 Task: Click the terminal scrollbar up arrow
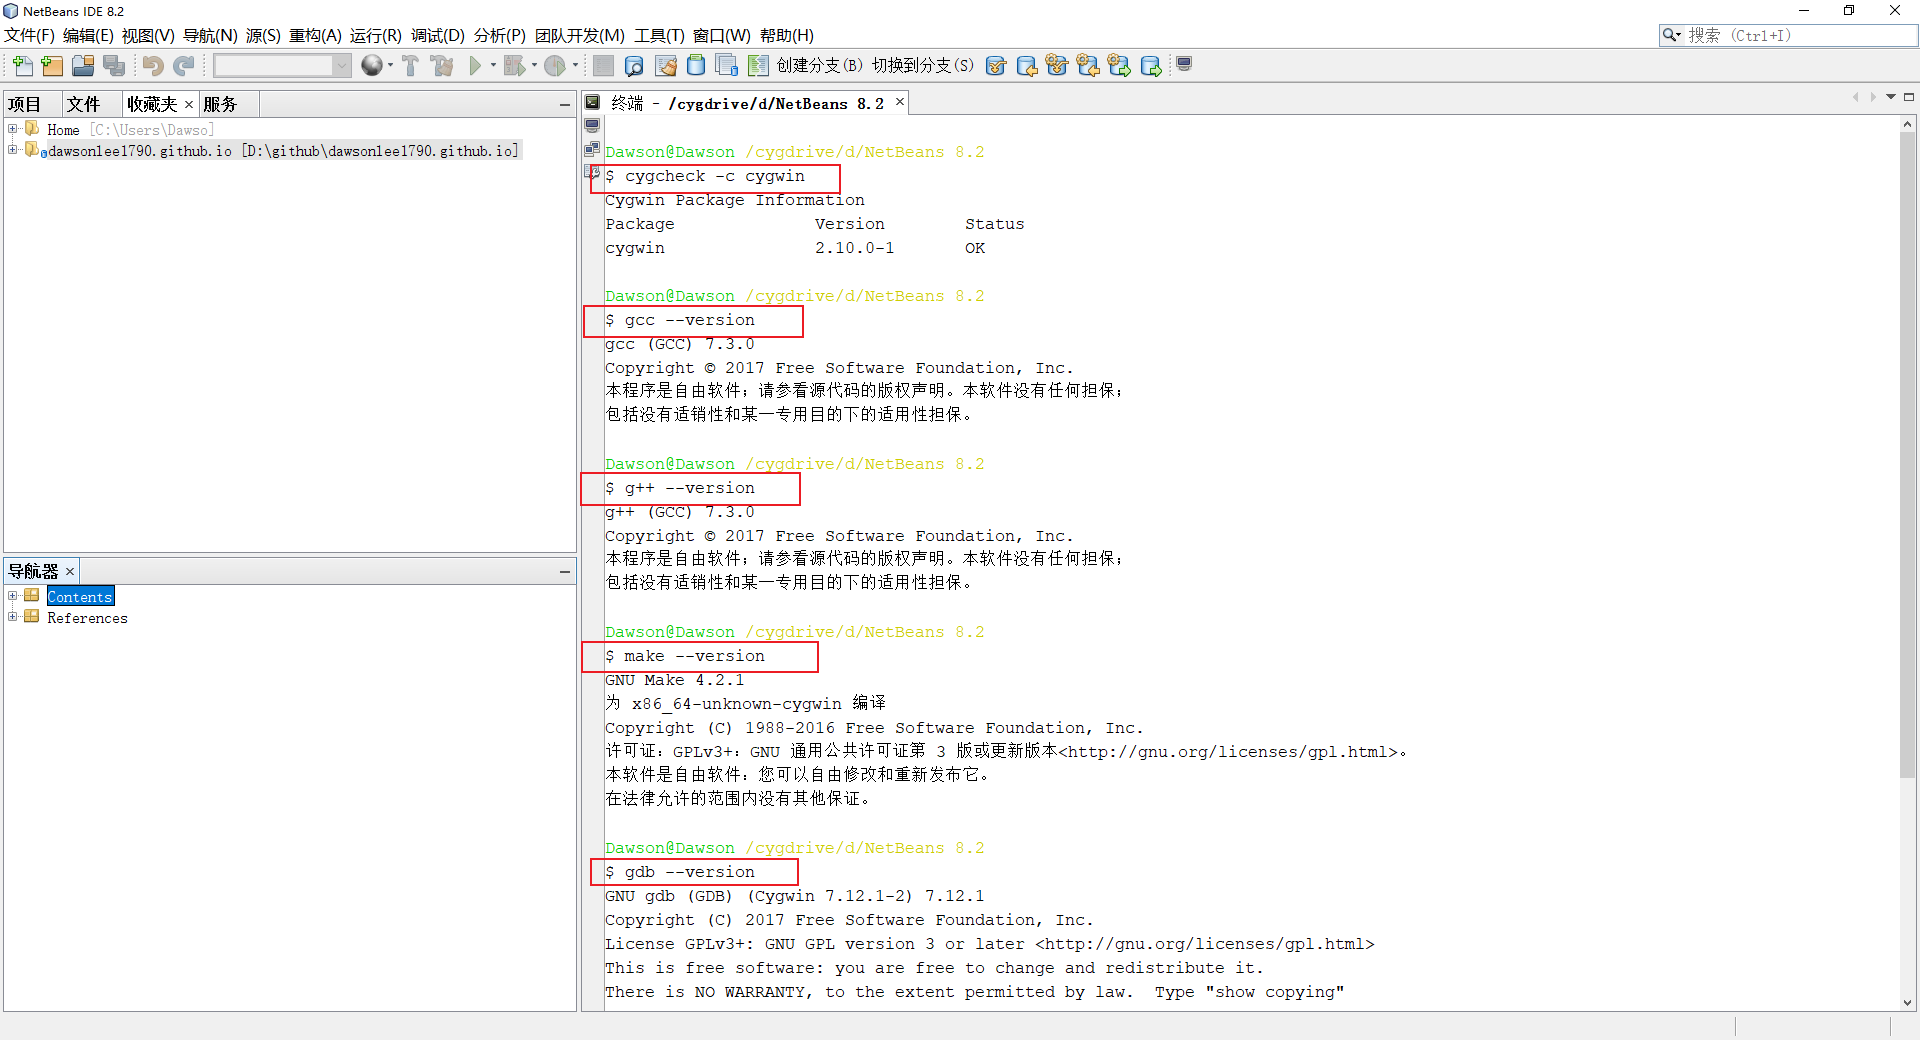coord(1907,125)
